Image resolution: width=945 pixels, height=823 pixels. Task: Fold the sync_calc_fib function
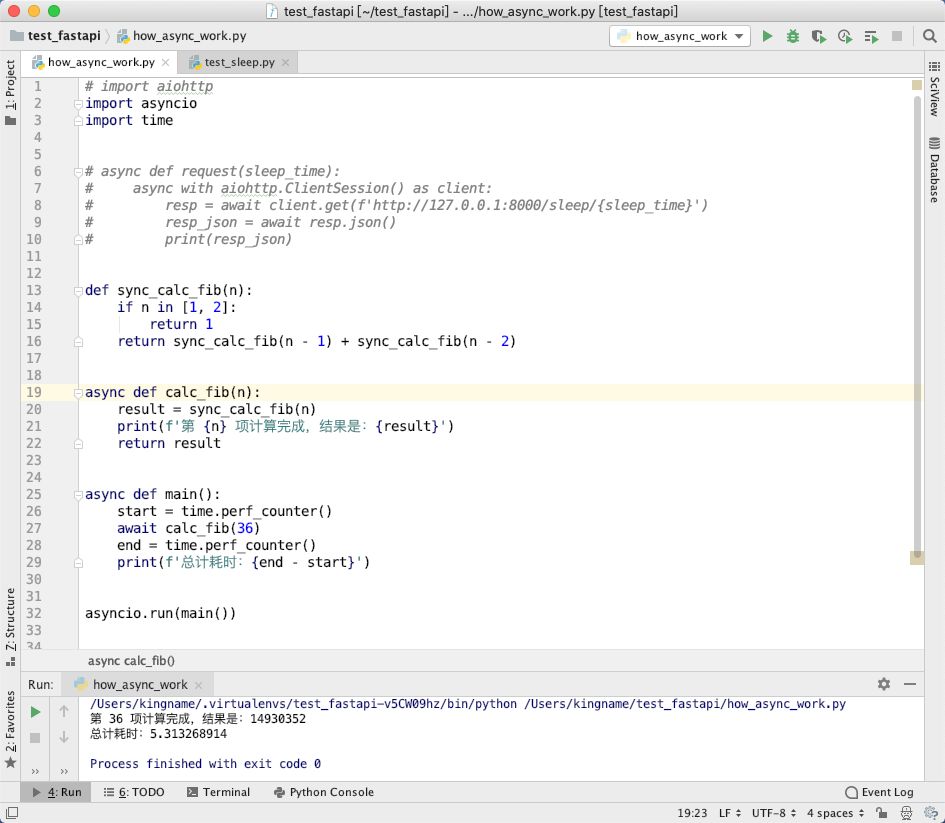78,290
